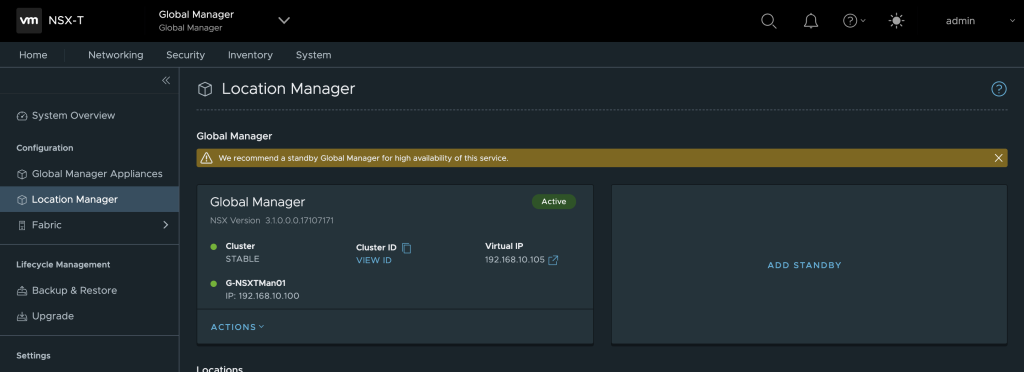Click the Fabric icon in the sidebar

click(22, 225)
